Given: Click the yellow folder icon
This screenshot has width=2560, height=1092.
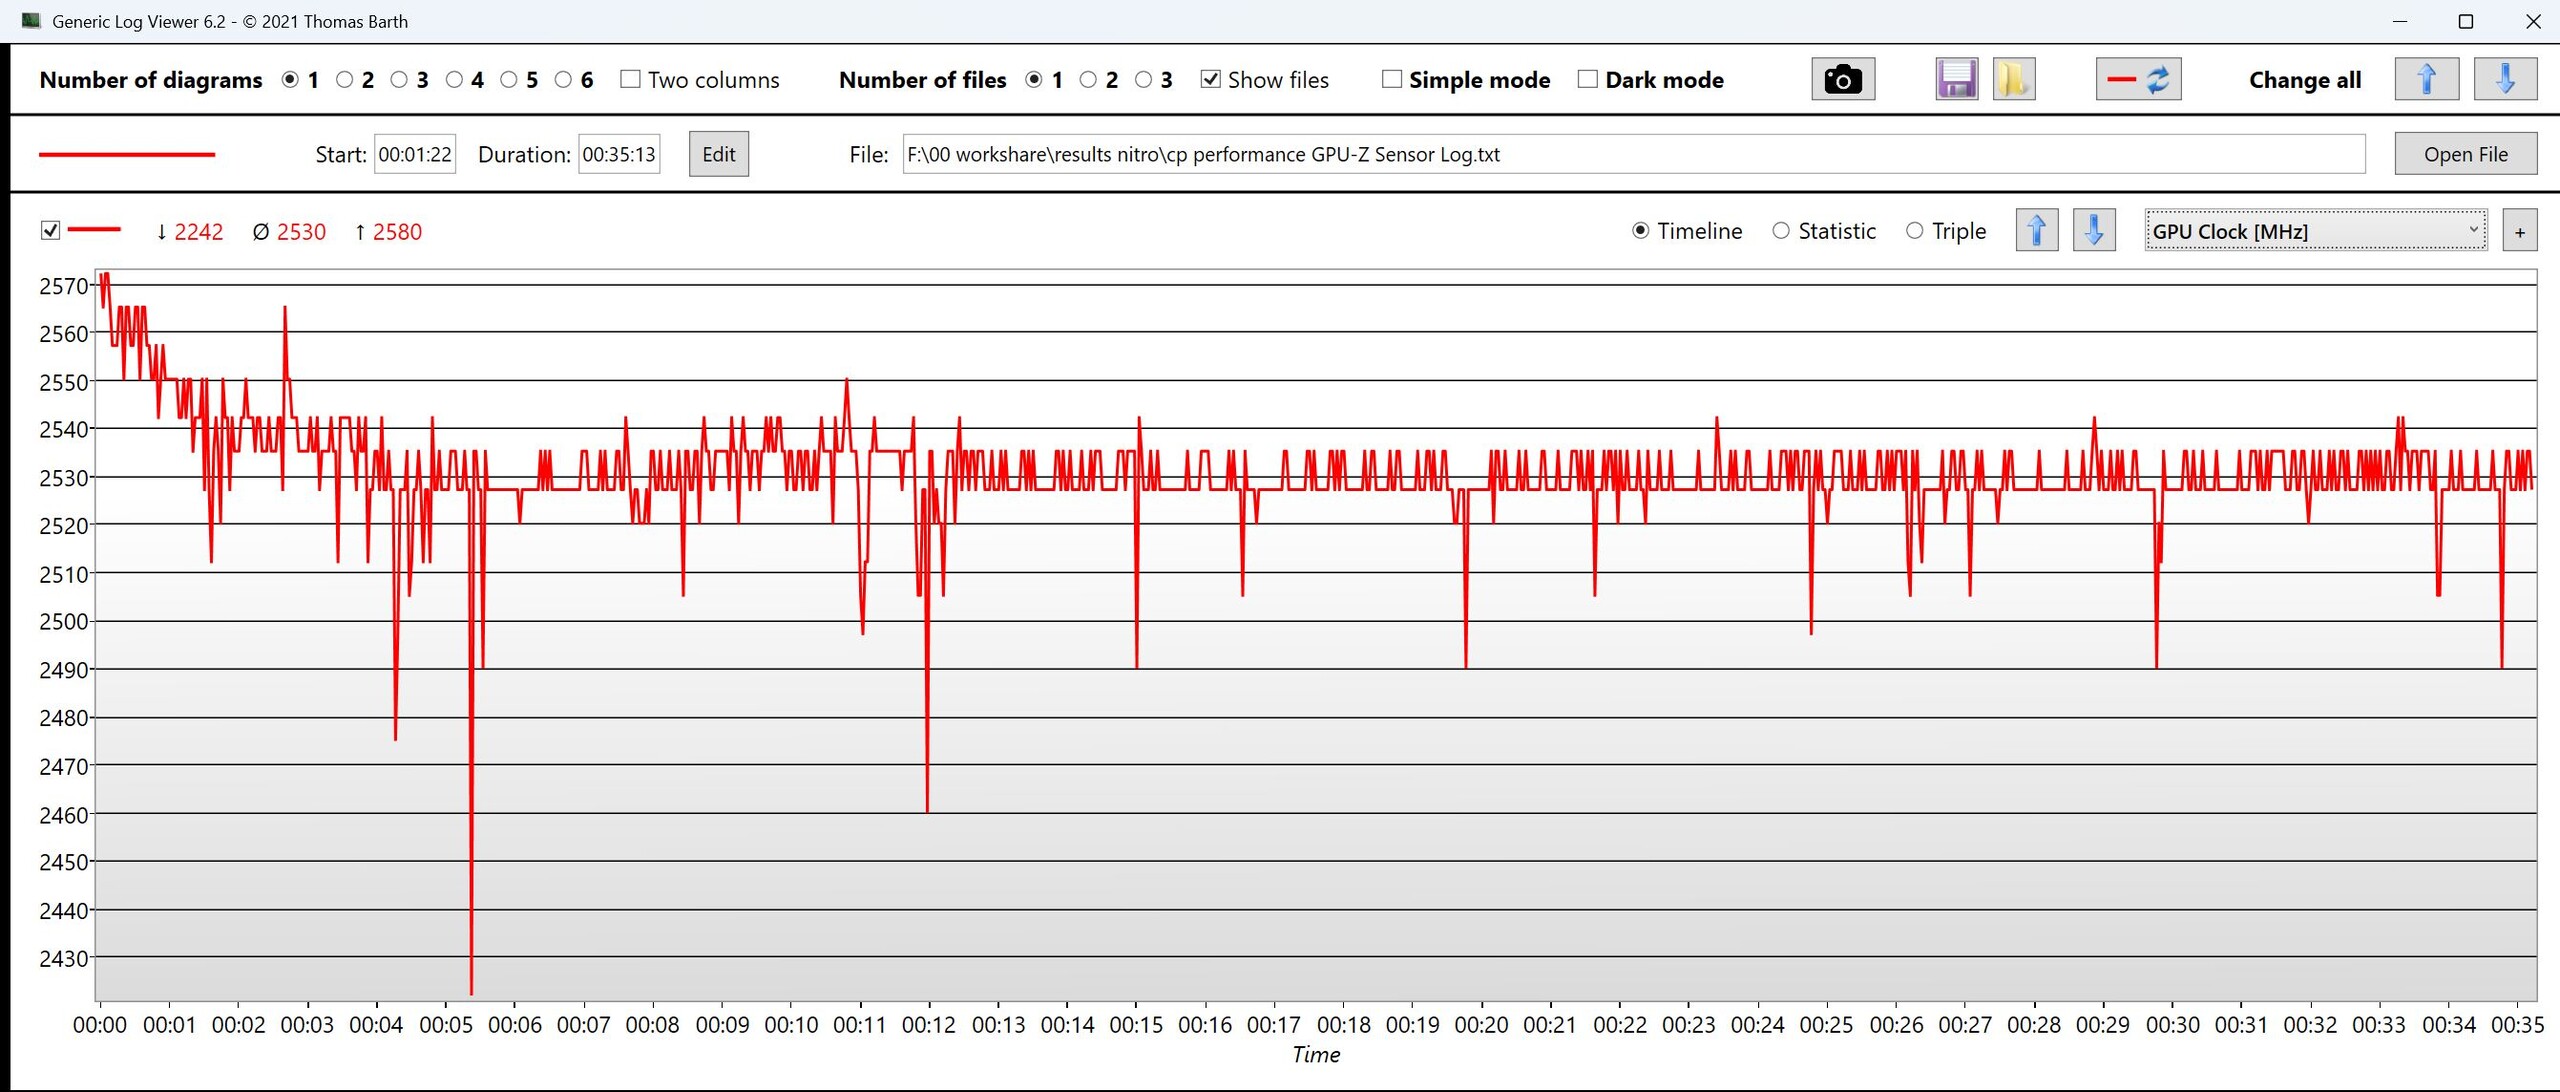Looking at the screenshot, I should (2013, 79).
